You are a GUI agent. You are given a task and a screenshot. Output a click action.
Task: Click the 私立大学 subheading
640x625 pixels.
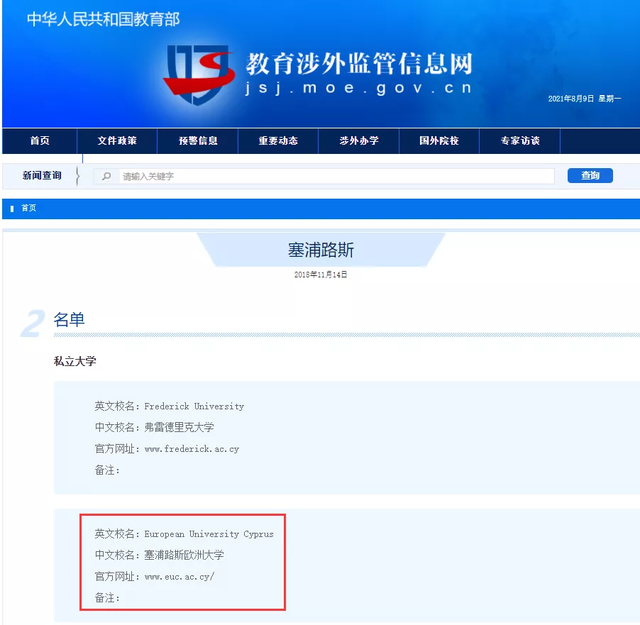(x=75, y=361)
